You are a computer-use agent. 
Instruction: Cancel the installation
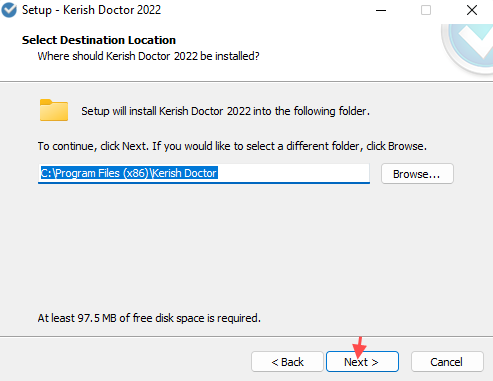(447, 362)
